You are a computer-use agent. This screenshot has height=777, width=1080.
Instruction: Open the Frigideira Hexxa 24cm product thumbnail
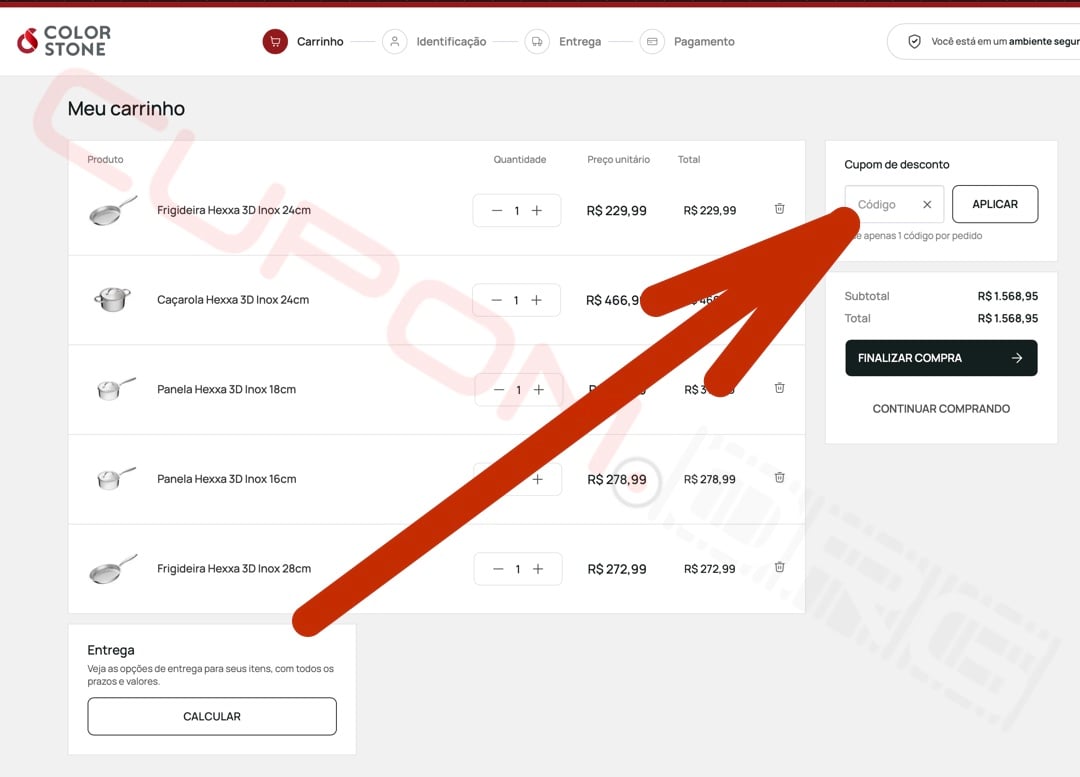pyautogui.click(x=113, y=210)
